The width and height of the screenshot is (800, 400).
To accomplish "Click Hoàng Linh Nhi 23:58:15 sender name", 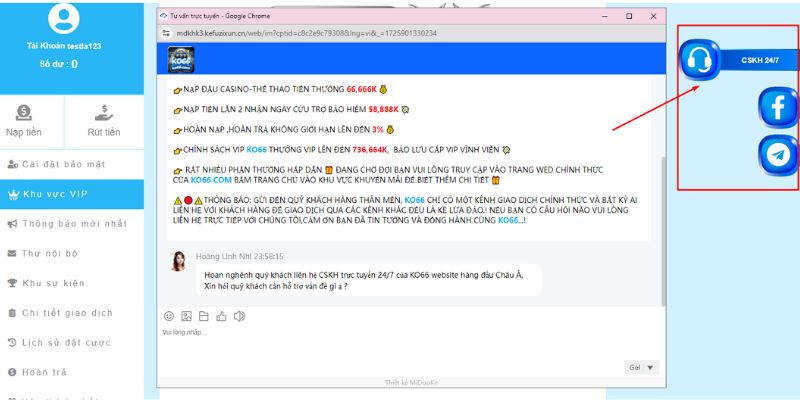I will pyautogui.click(x=239, y=256).
